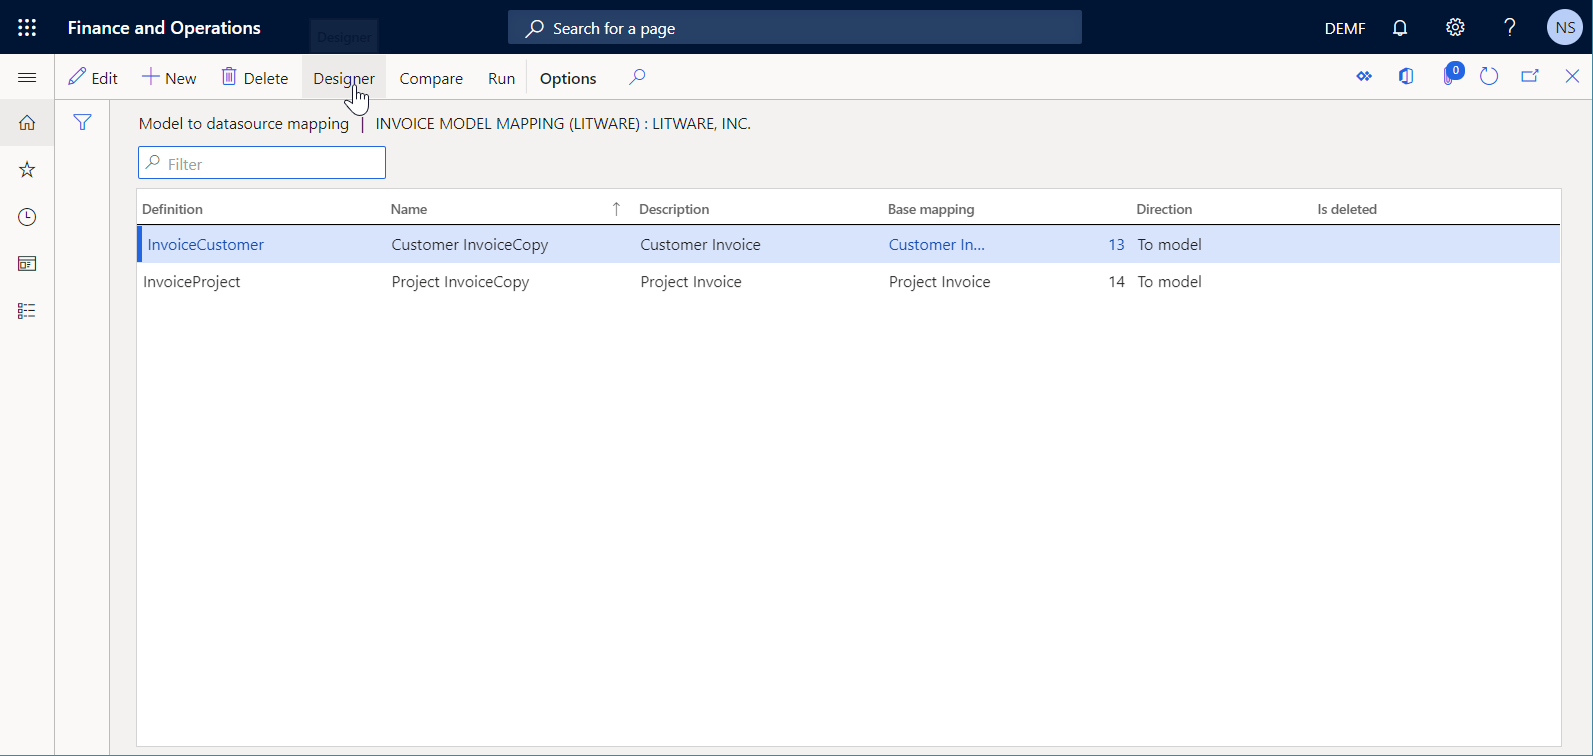Screen dimensions: 1593x756
Task: Open the help question mark
Action: point(1510,28)
